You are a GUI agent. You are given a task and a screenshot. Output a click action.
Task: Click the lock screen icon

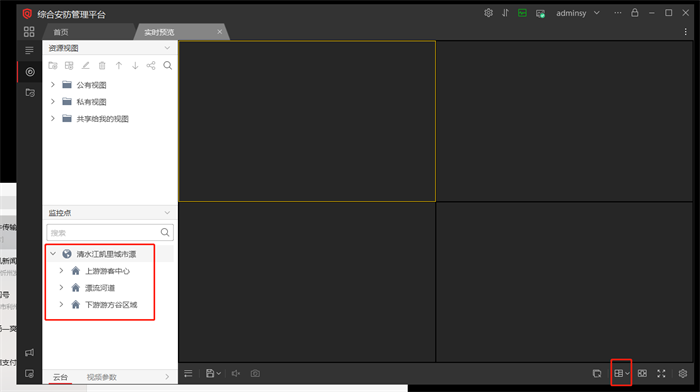coord(634,13)
